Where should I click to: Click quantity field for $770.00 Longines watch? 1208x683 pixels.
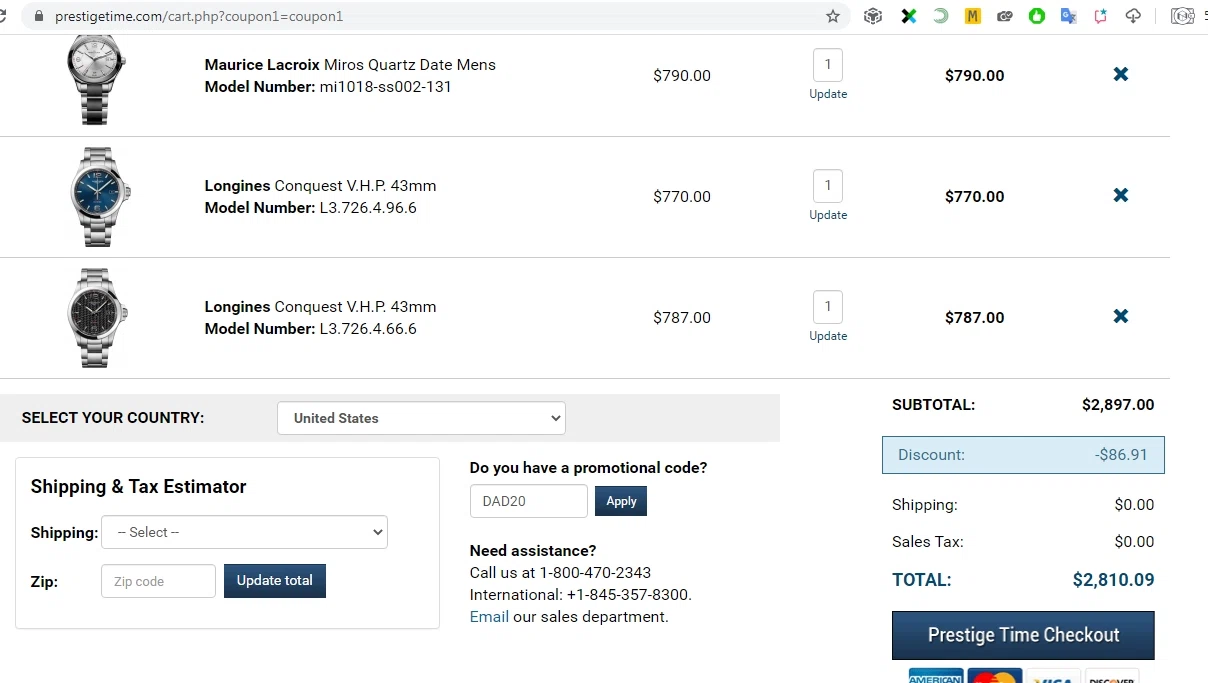[828, 186]
